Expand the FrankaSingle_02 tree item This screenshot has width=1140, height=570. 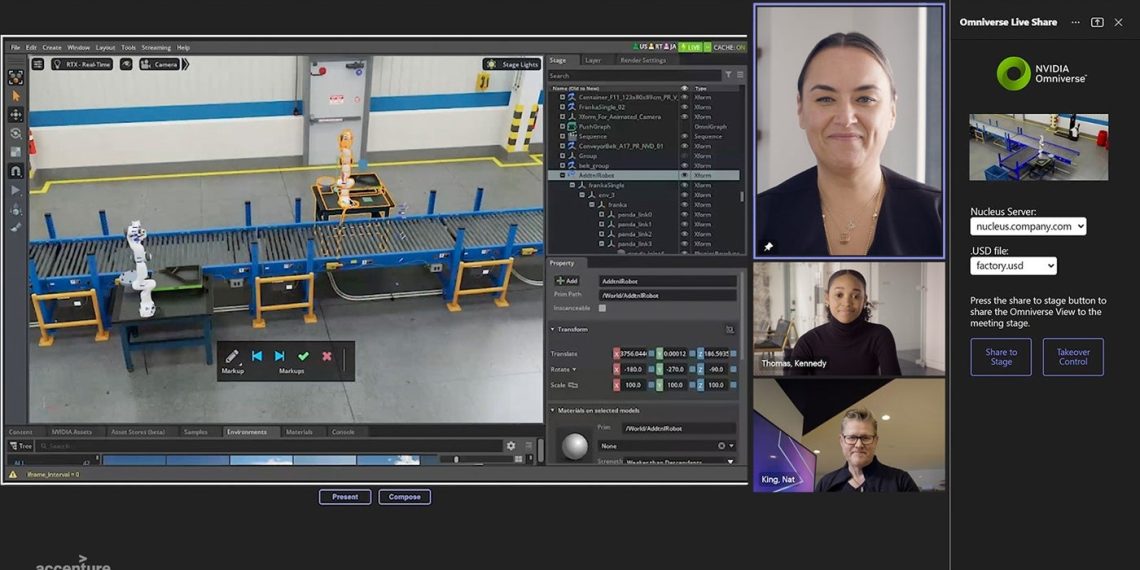[x=562, y=107]
